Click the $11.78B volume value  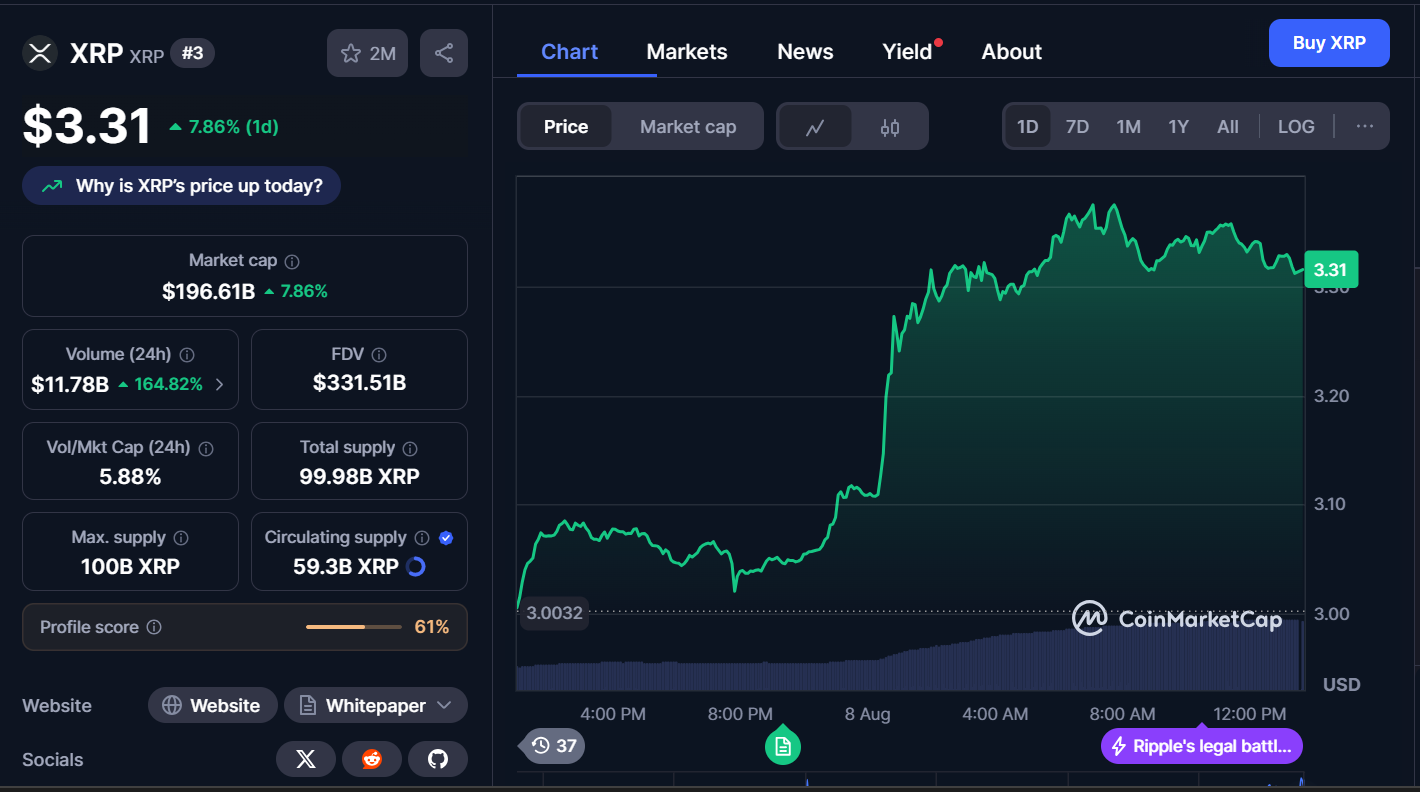pyautogui.click(x=70, y=385)
